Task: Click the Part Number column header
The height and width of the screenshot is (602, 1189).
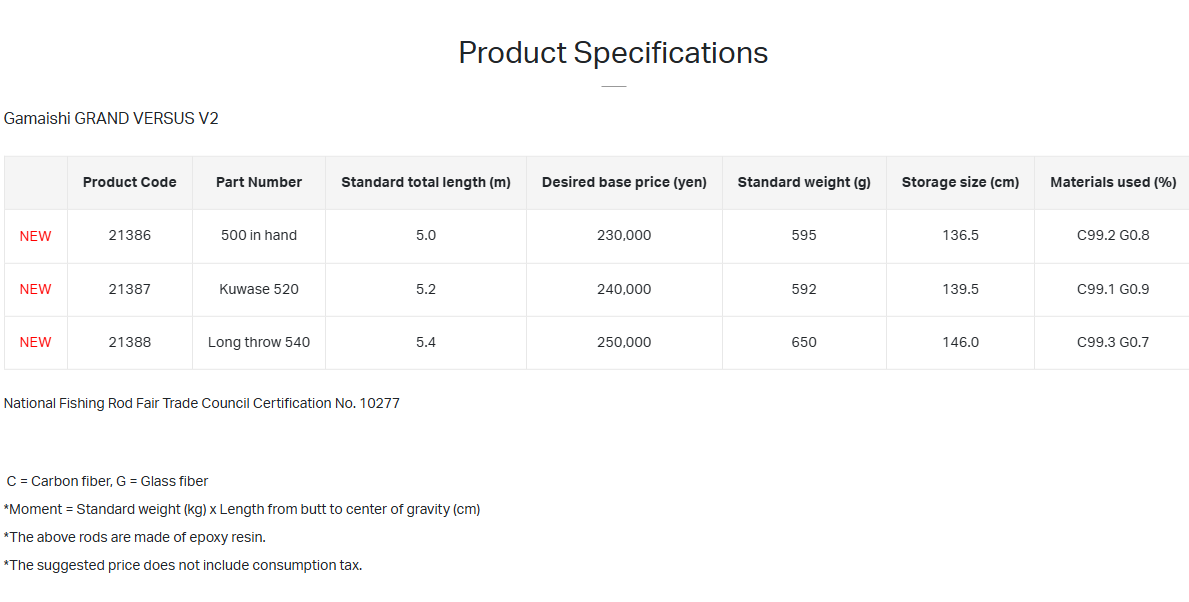Action: (x=259, y=182)
